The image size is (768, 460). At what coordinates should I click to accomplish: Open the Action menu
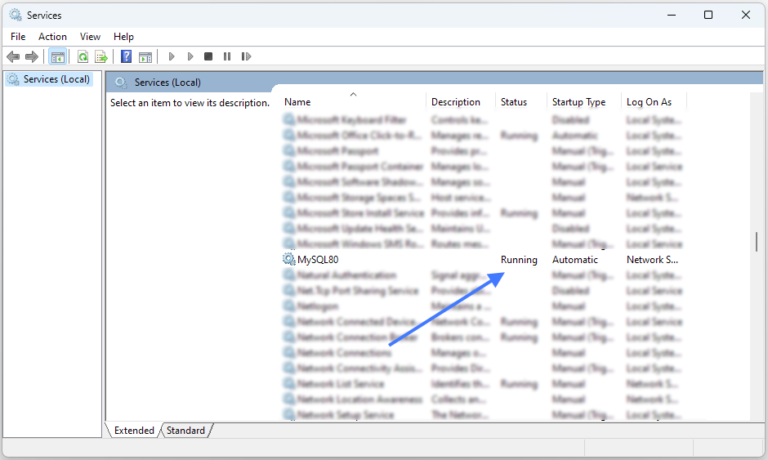click(52, 37)
